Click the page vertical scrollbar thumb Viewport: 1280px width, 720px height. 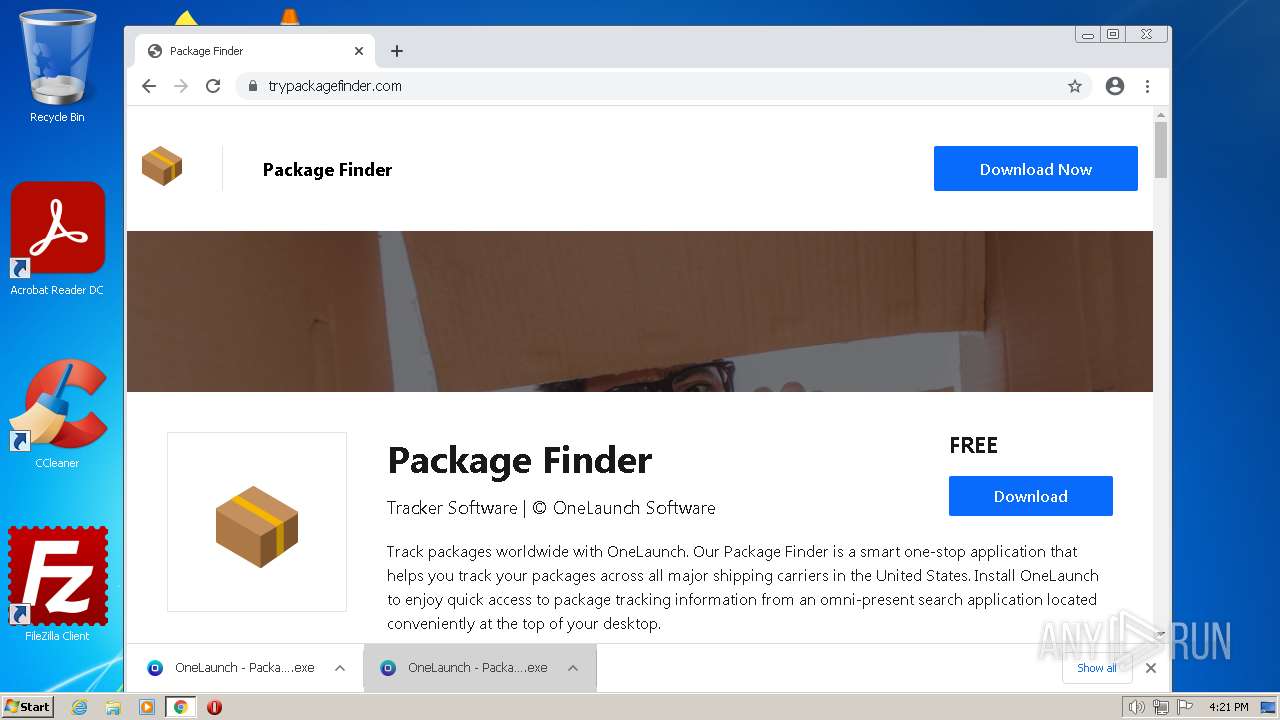(1161, 150)
